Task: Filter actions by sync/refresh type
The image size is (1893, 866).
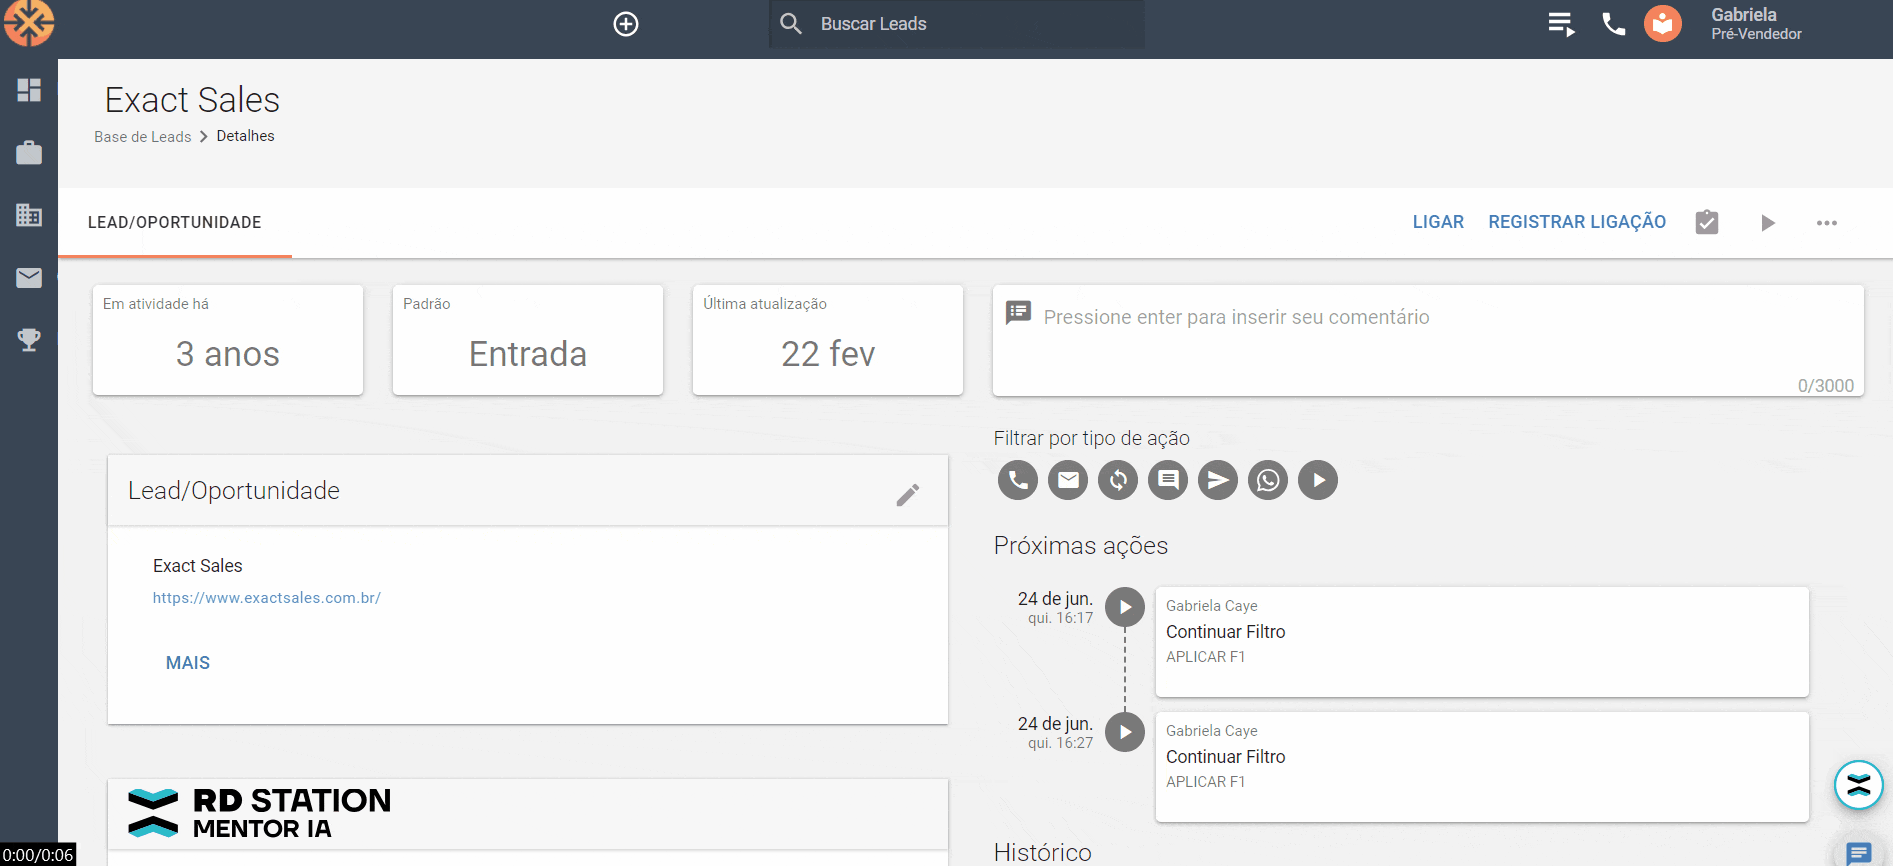Action: pyautogui.click(x=1118, y=480)
